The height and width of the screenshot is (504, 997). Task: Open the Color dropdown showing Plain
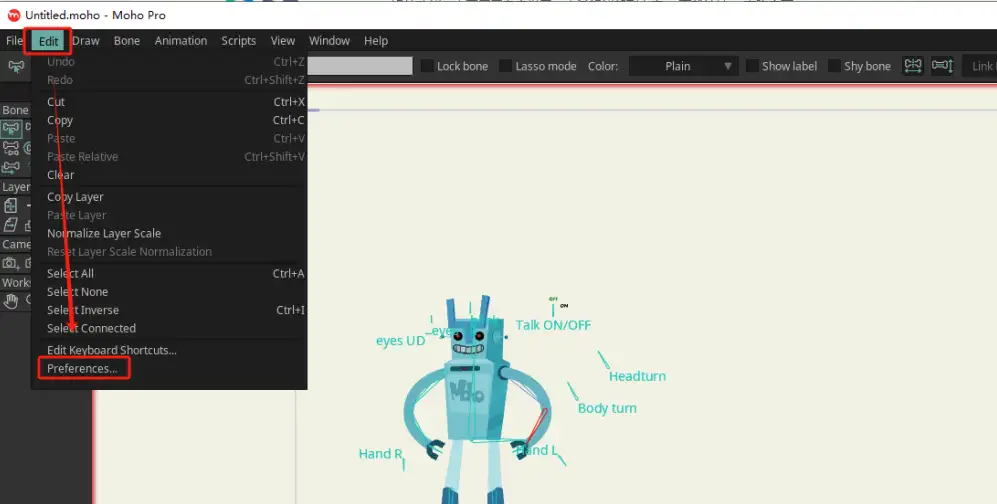click(684, 66)
